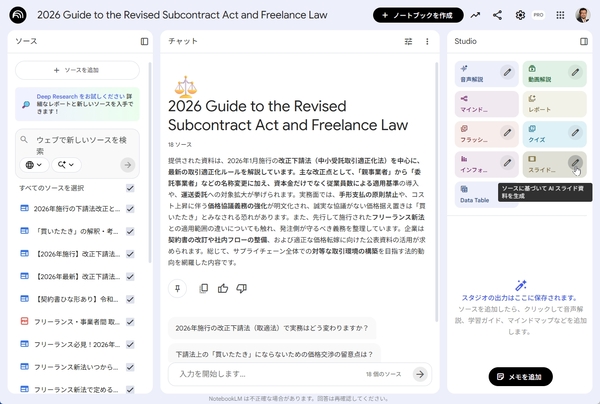The width and height of the screenshot is (600, 404).
Task: Open the web globe source dropdown
Action: point(34,165)
